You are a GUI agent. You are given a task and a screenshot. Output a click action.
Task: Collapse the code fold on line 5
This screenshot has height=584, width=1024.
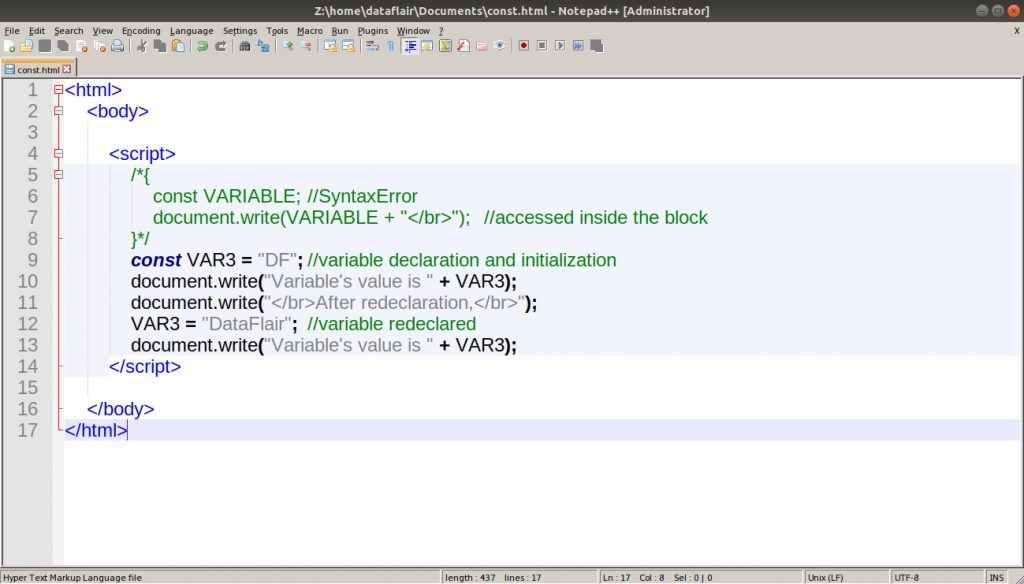point(58,175)
